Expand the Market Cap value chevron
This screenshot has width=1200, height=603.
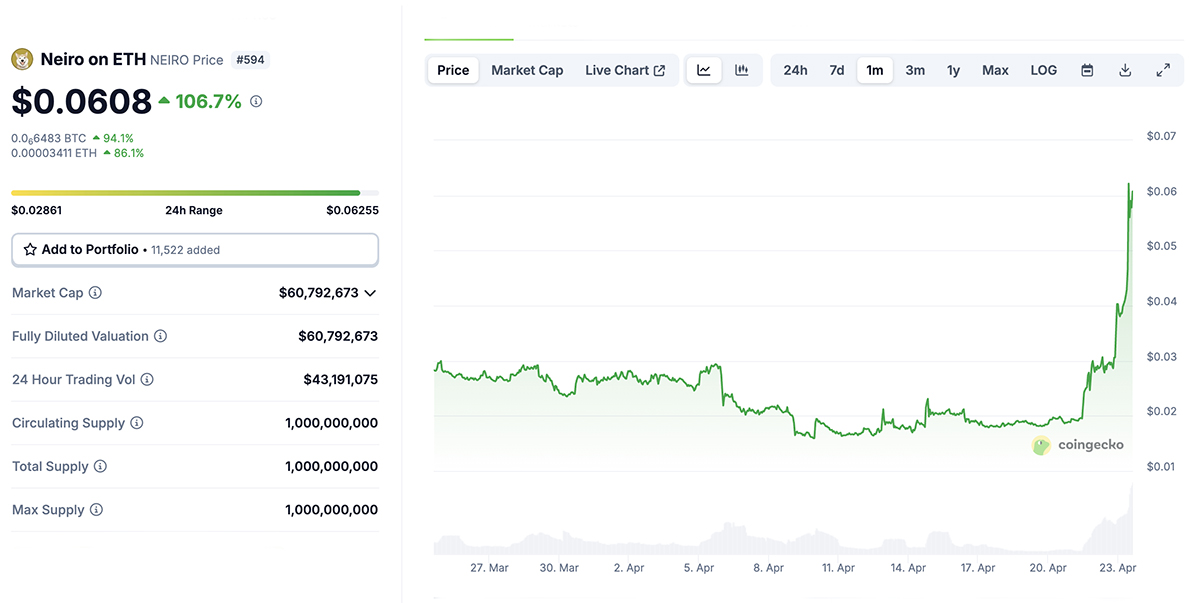370,293
